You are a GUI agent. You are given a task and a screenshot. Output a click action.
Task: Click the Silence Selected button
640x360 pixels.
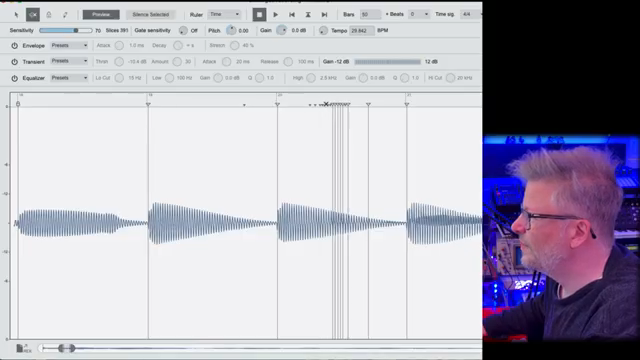151,14
